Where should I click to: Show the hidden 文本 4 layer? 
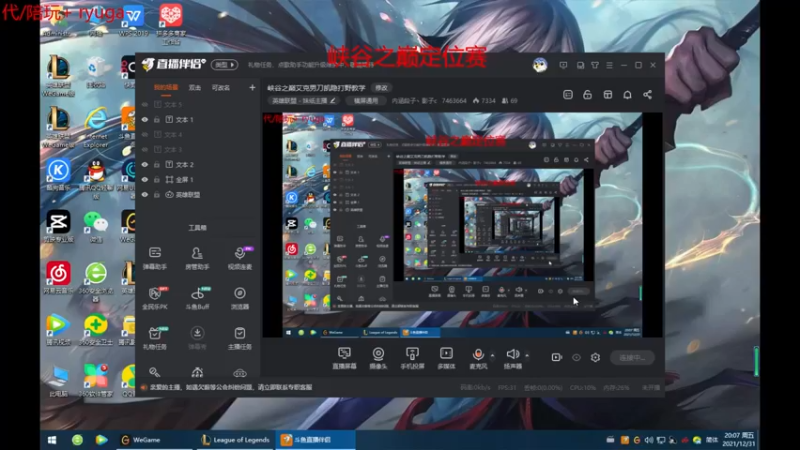[145, 135]
